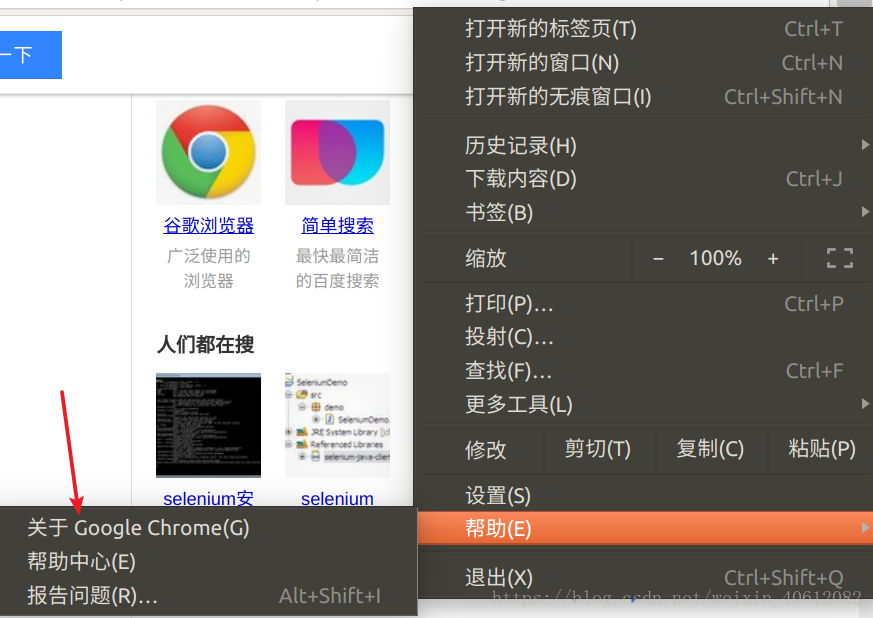The width and height of the screenshot is (873, 618).
Task: Click the SeleniumDemo project tree thumbnail
Action: 337,425
